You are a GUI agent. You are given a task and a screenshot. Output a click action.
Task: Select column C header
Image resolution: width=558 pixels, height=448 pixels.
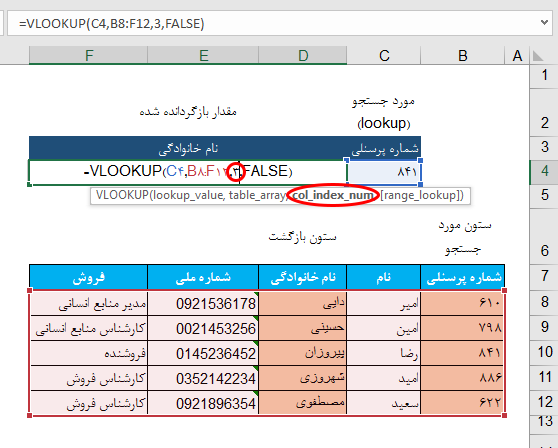click(384, 56)
